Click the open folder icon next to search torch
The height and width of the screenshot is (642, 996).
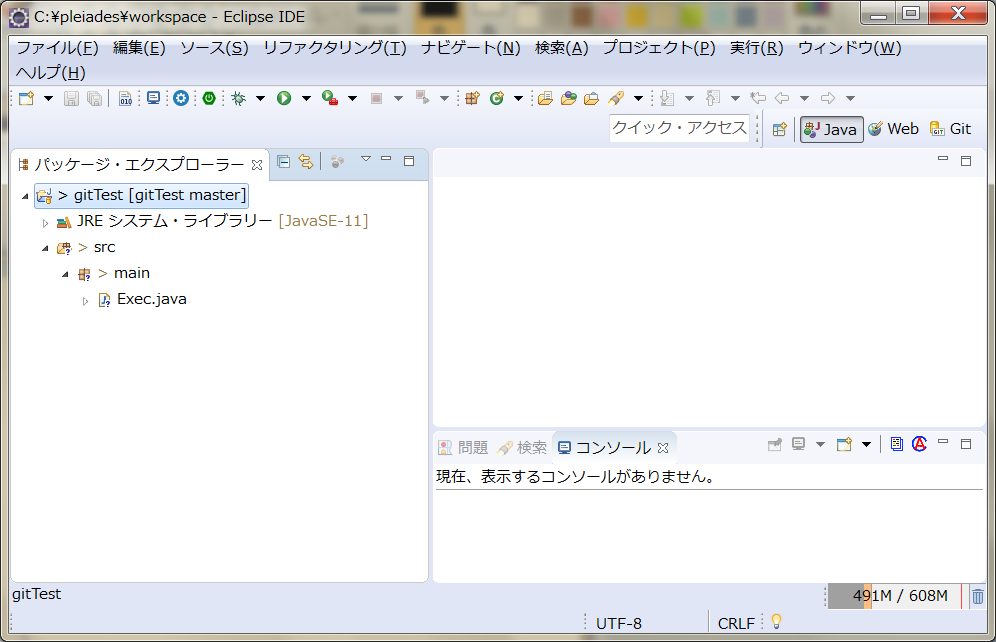click(x=591, y=98)
